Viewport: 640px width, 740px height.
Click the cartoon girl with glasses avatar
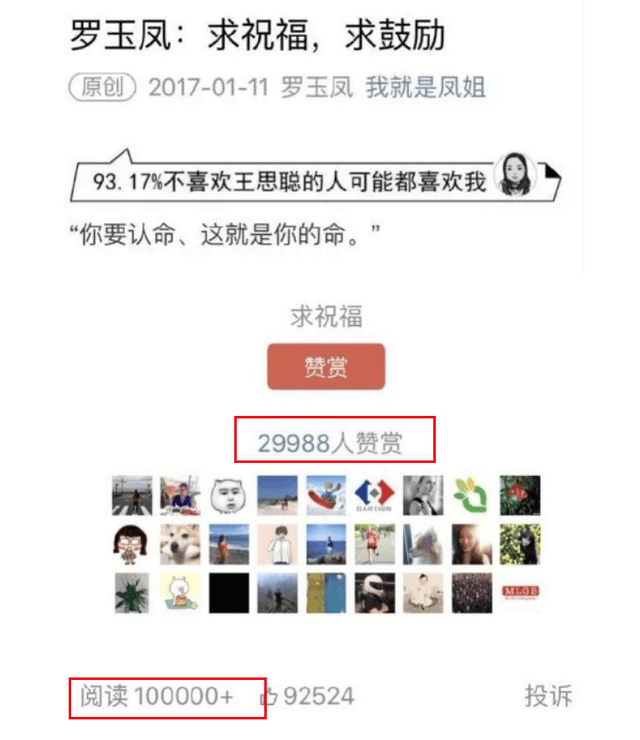pos(132,544)
